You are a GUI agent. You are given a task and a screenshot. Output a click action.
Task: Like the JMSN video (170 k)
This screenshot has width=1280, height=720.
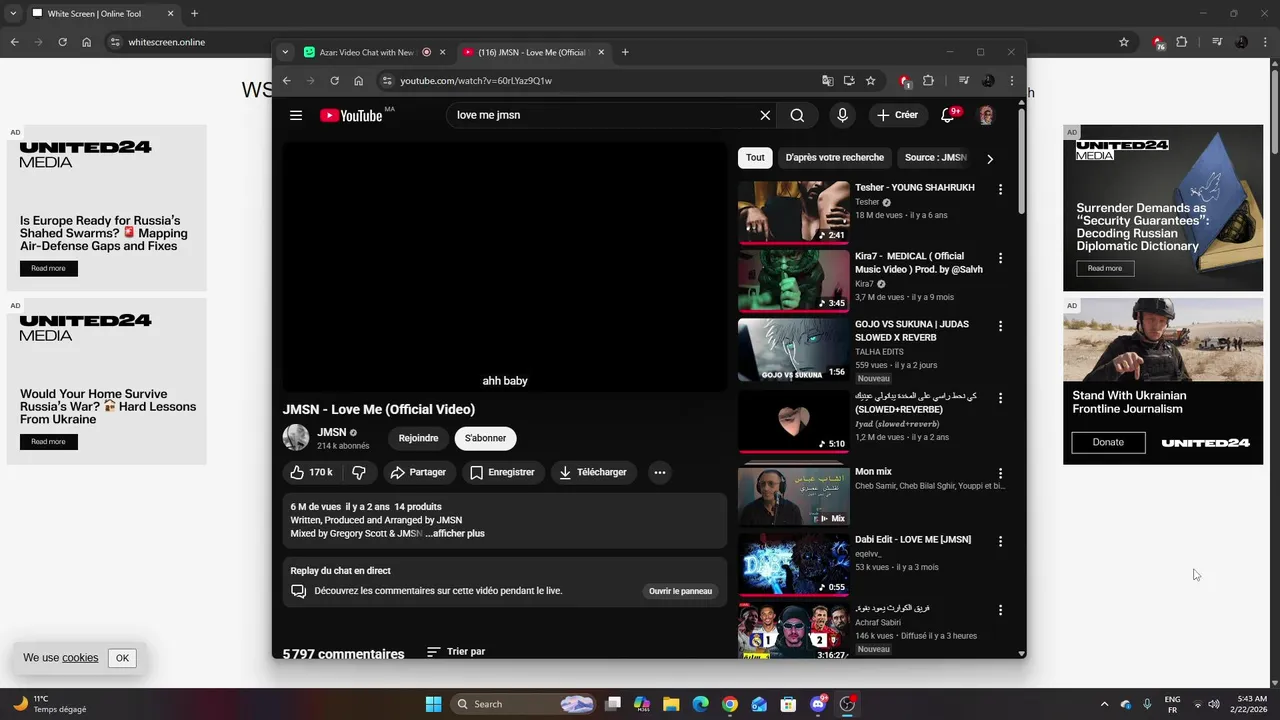coord(312,472)
